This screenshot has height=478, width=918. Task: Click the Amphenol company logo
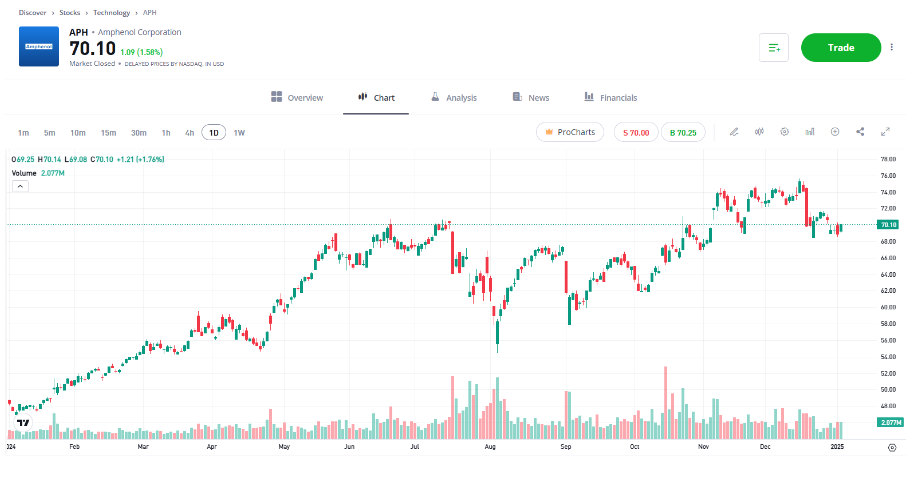tap(39, 46)
